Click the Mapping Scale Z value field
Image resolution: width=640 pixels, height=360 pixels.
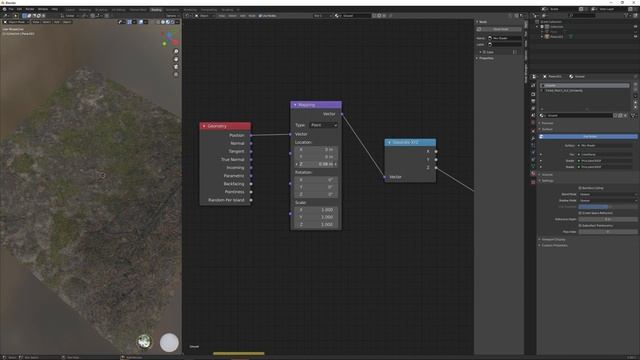click(x=316, y=224)
